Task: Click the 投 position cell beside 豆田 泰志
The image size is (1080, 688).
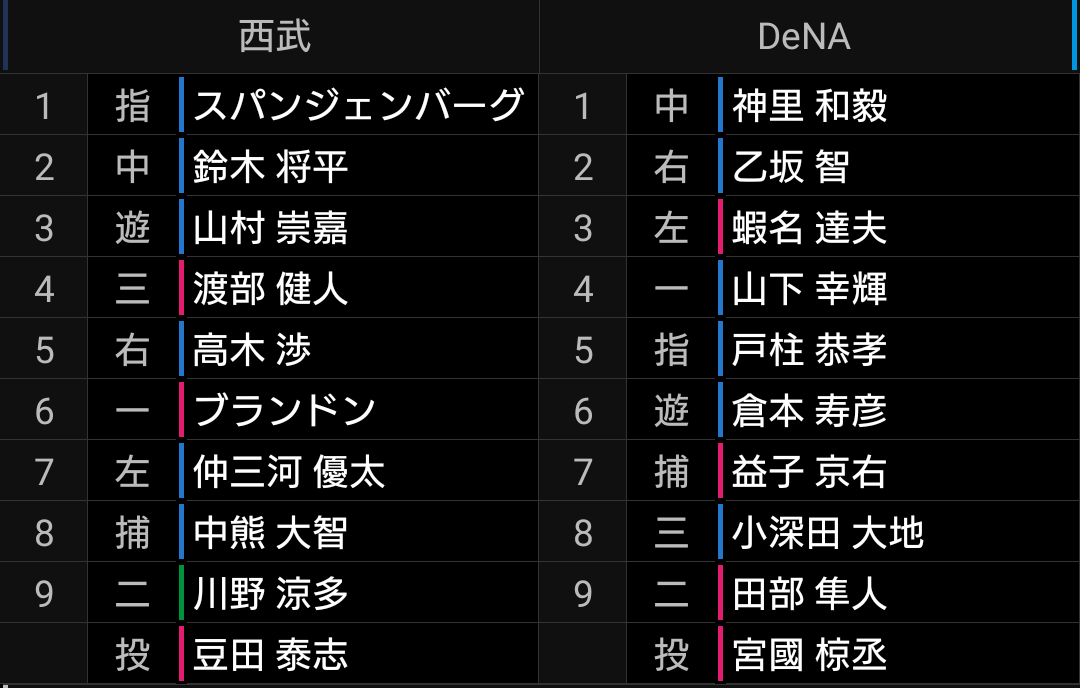Action: [132, 655]
